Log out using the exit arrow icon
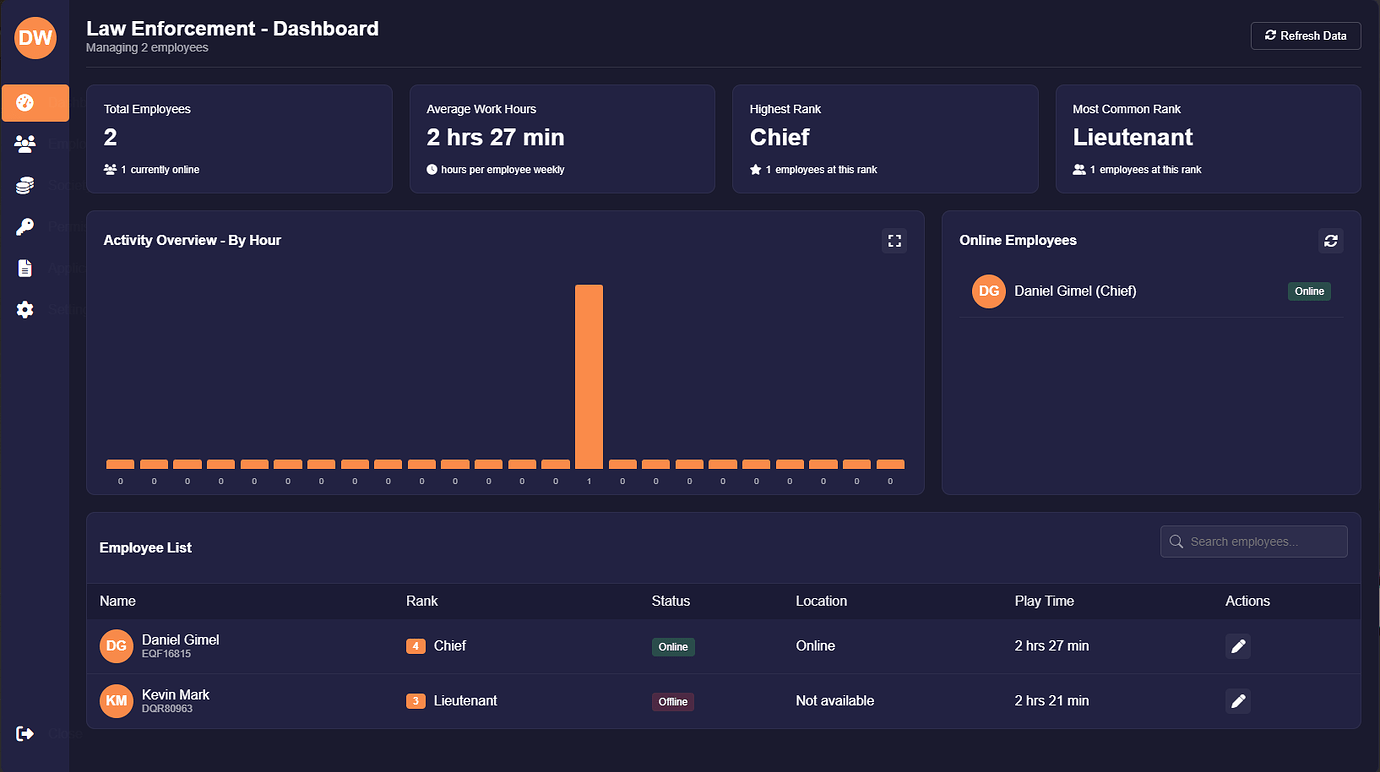 click(24, 733)
